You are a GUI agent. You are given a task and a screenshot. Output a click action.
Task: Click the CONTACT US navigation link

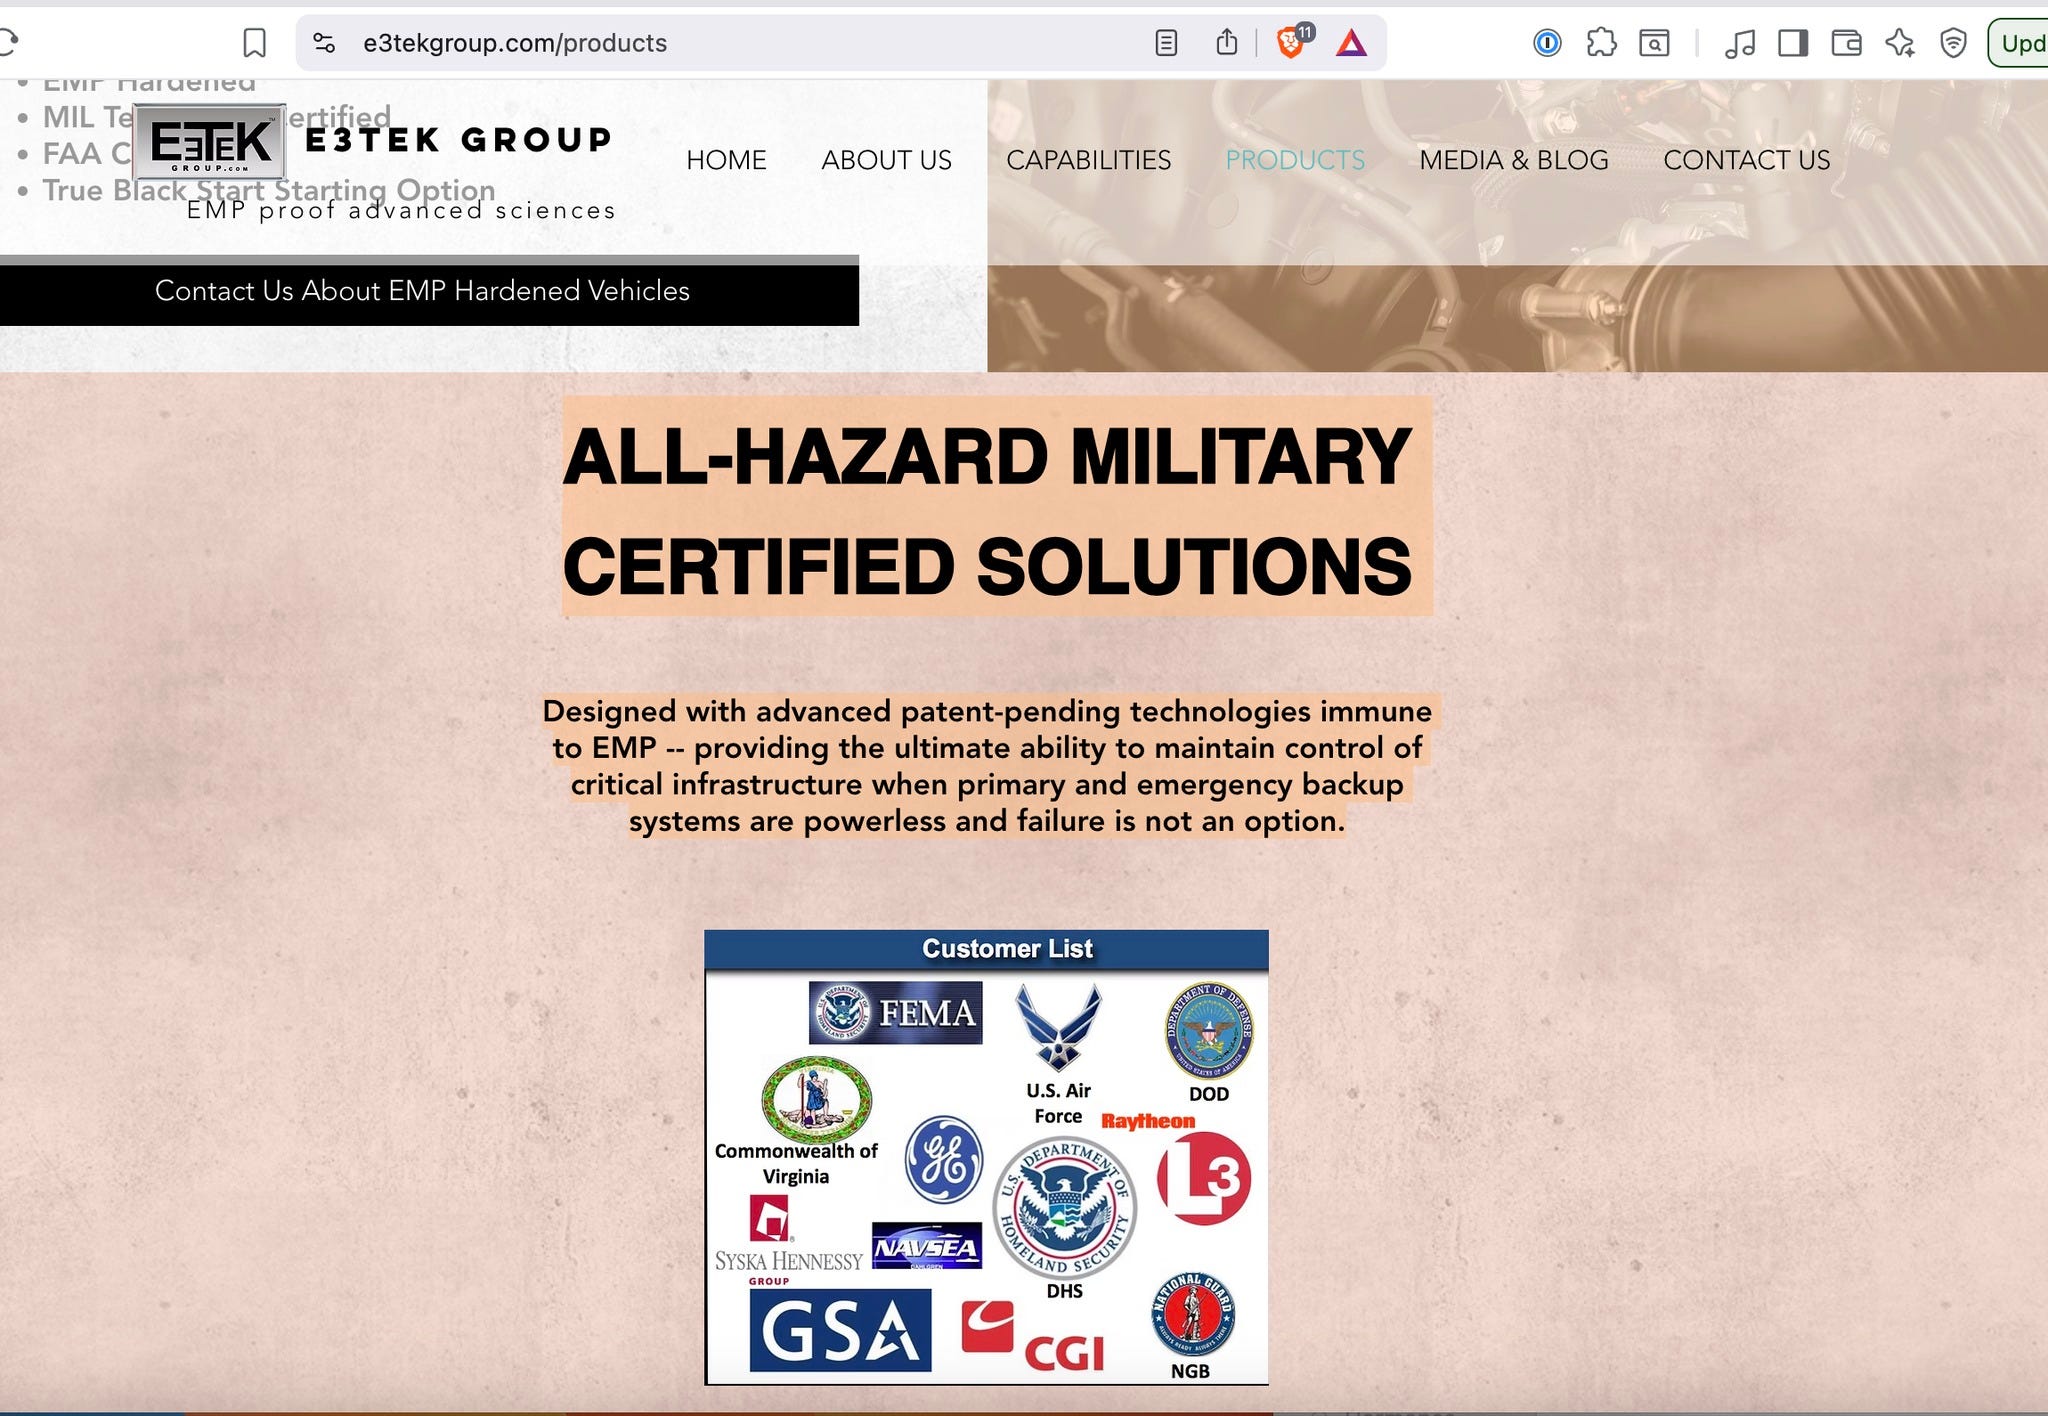pyautogui.click(x=1746, y=160)
